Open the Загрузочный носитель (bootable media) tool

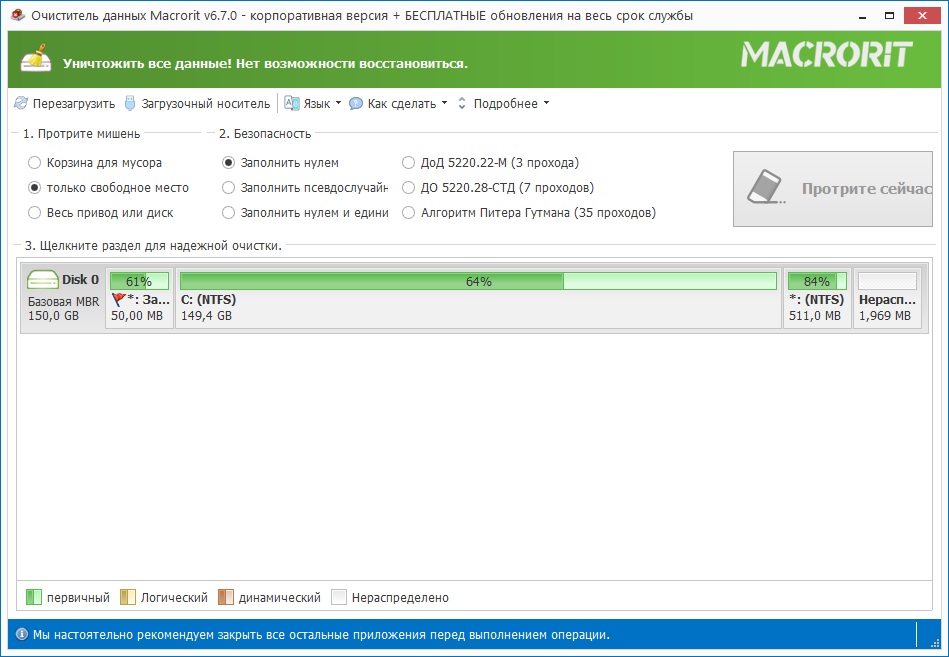pyautogui.click(x=131, y=102)
